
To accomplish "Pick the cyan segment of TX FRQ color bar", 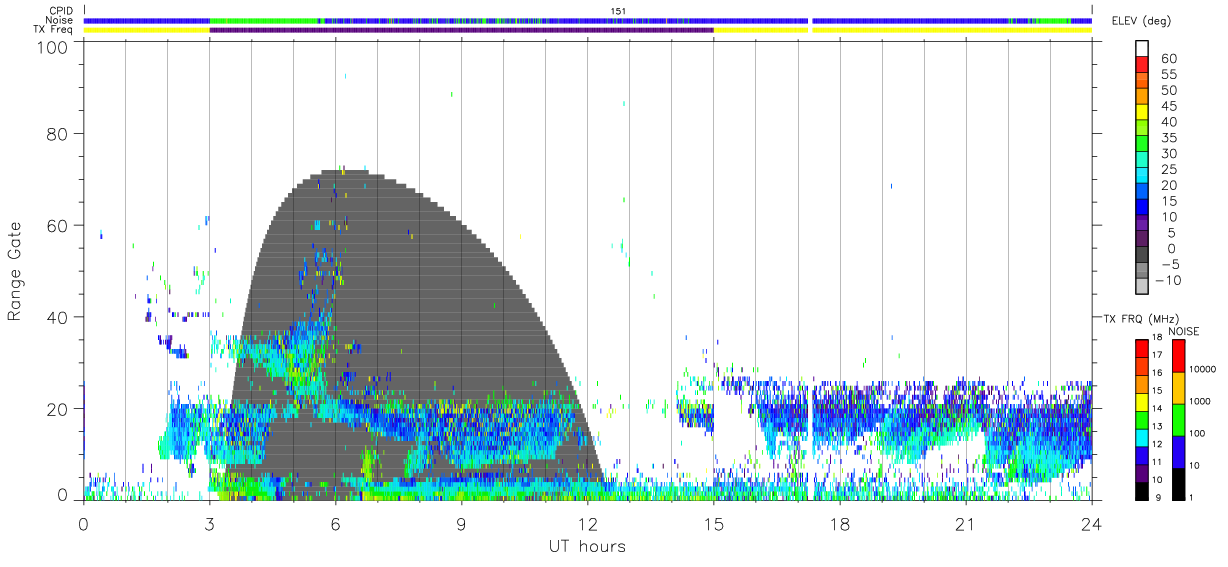I will pyautogui.click(x=1141, y=437).
